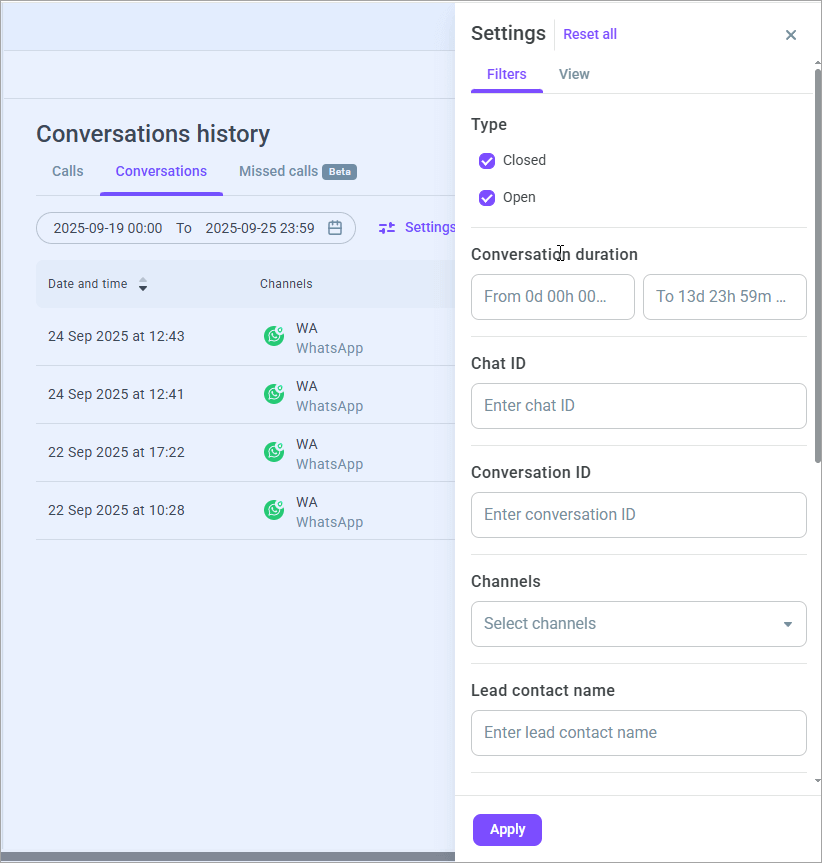822x863 pixels.
Task: Click the Reset all link
Action: click(590, 34)
